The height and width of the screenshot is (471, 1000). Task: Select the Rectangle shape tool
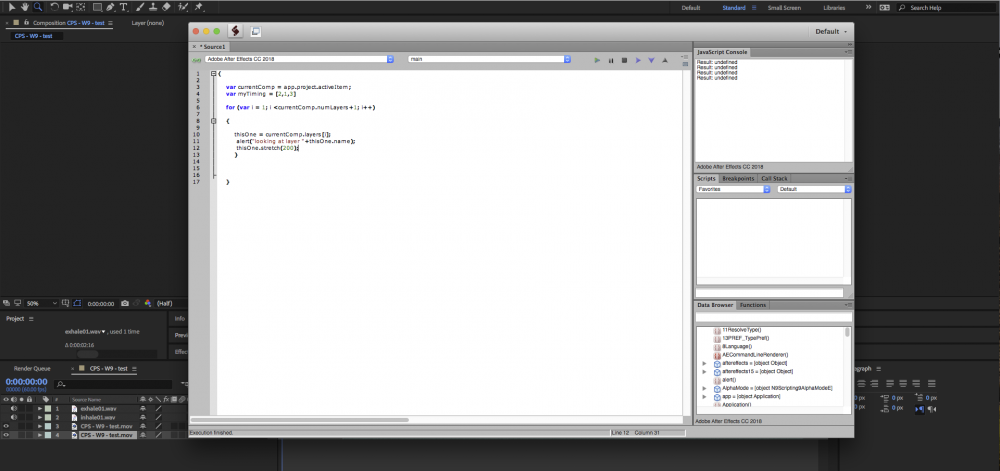[97, 7]
